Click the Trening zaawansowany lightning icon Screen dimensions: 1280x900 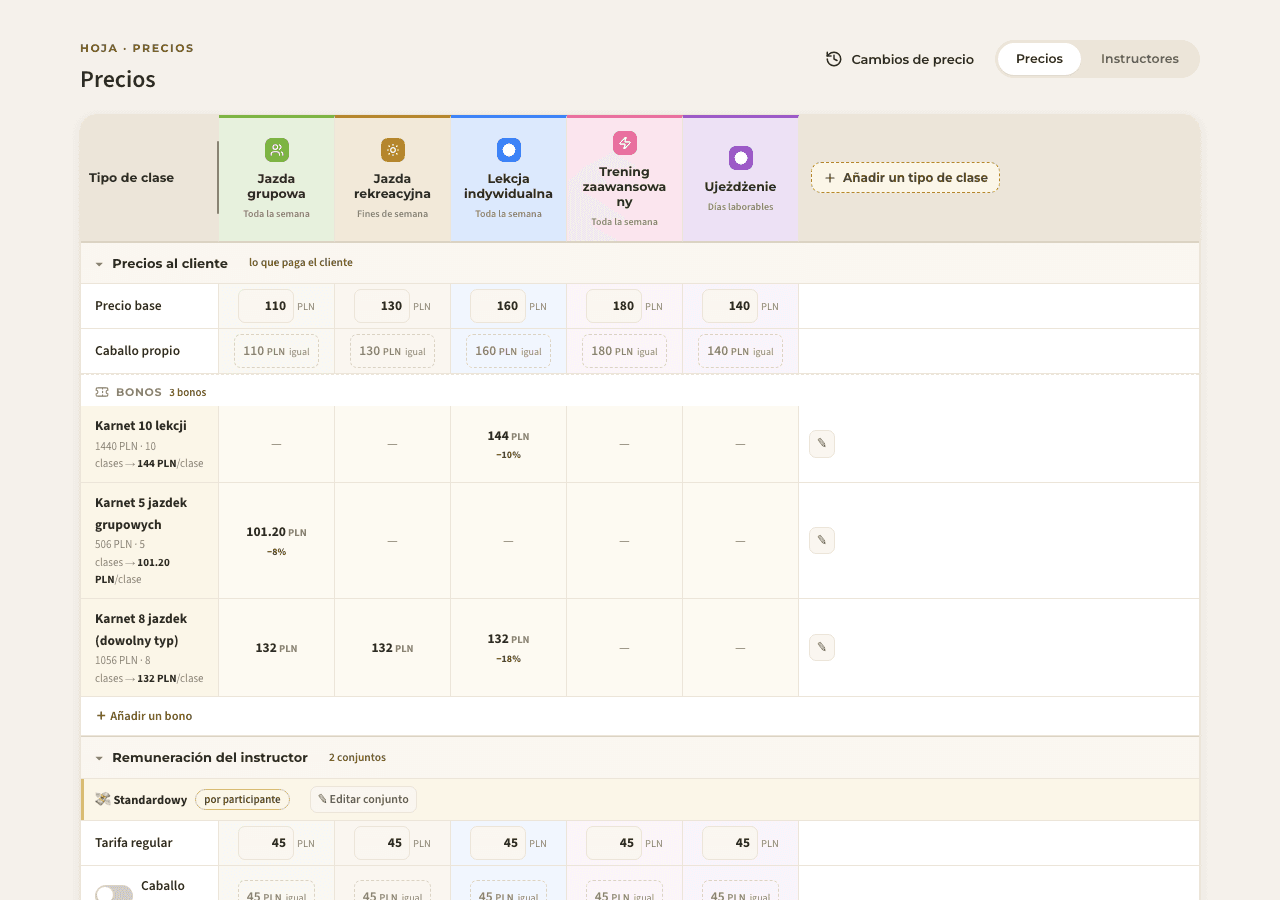tap(625, 143)
